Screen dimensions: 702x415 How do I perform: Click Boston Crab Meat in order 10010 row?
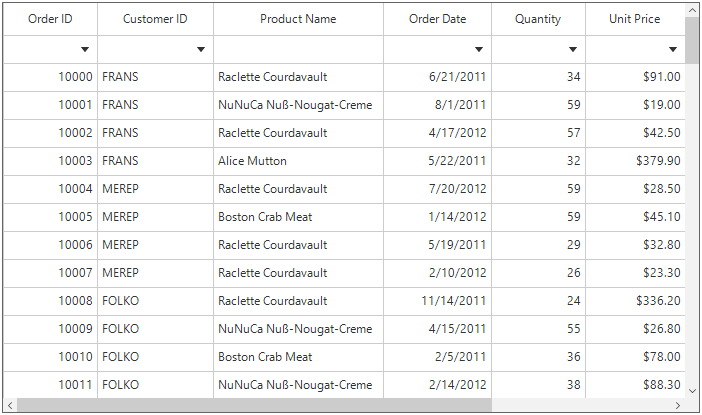(298, 357)
